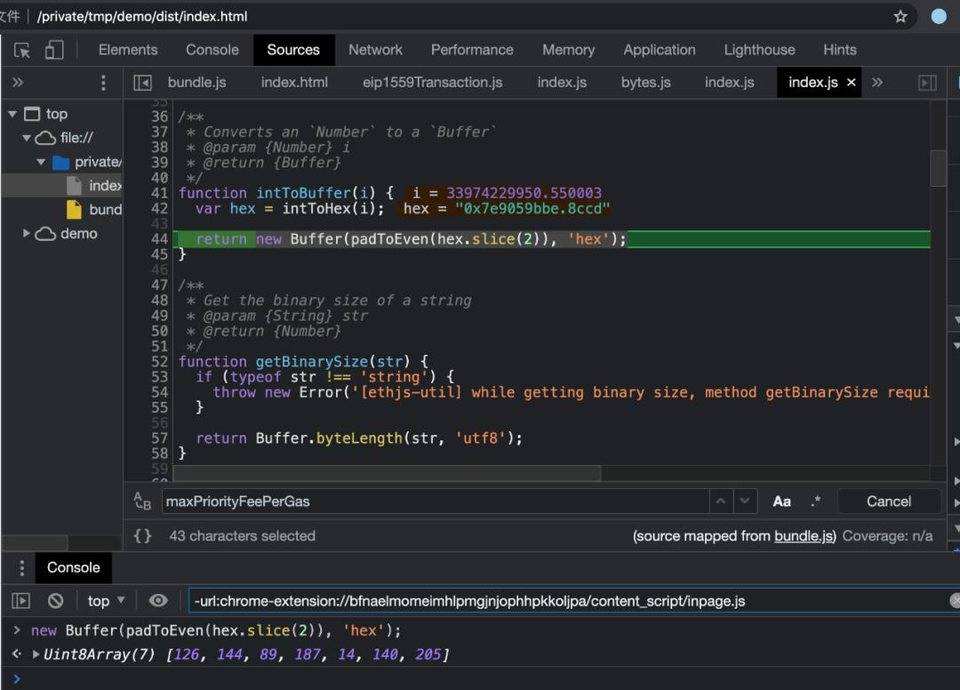Click the address bar URL
The height and width of the screenshot is (690, 960).
142,17
